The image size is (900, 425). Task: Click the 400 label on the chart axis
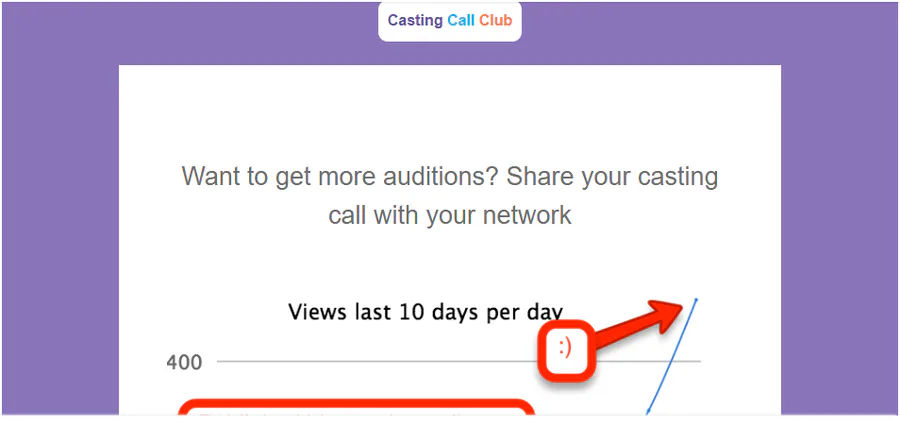point(184,362)
